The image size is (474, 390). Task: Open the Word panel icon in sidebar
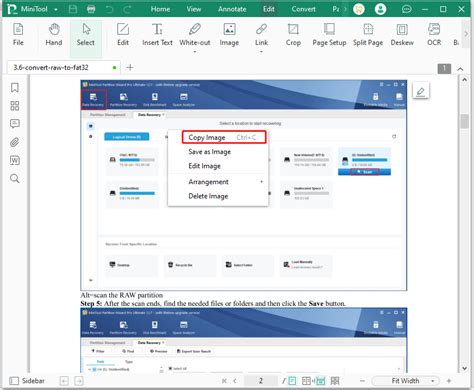point(15,160)
